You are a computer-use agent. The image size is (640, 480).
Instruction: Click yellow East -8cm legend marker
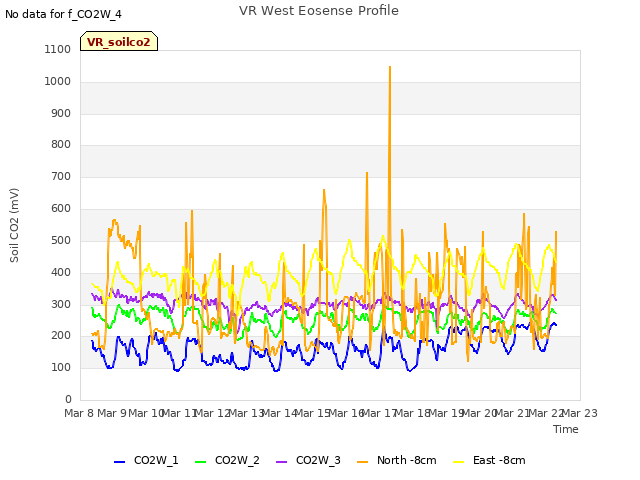coord(459,461)
